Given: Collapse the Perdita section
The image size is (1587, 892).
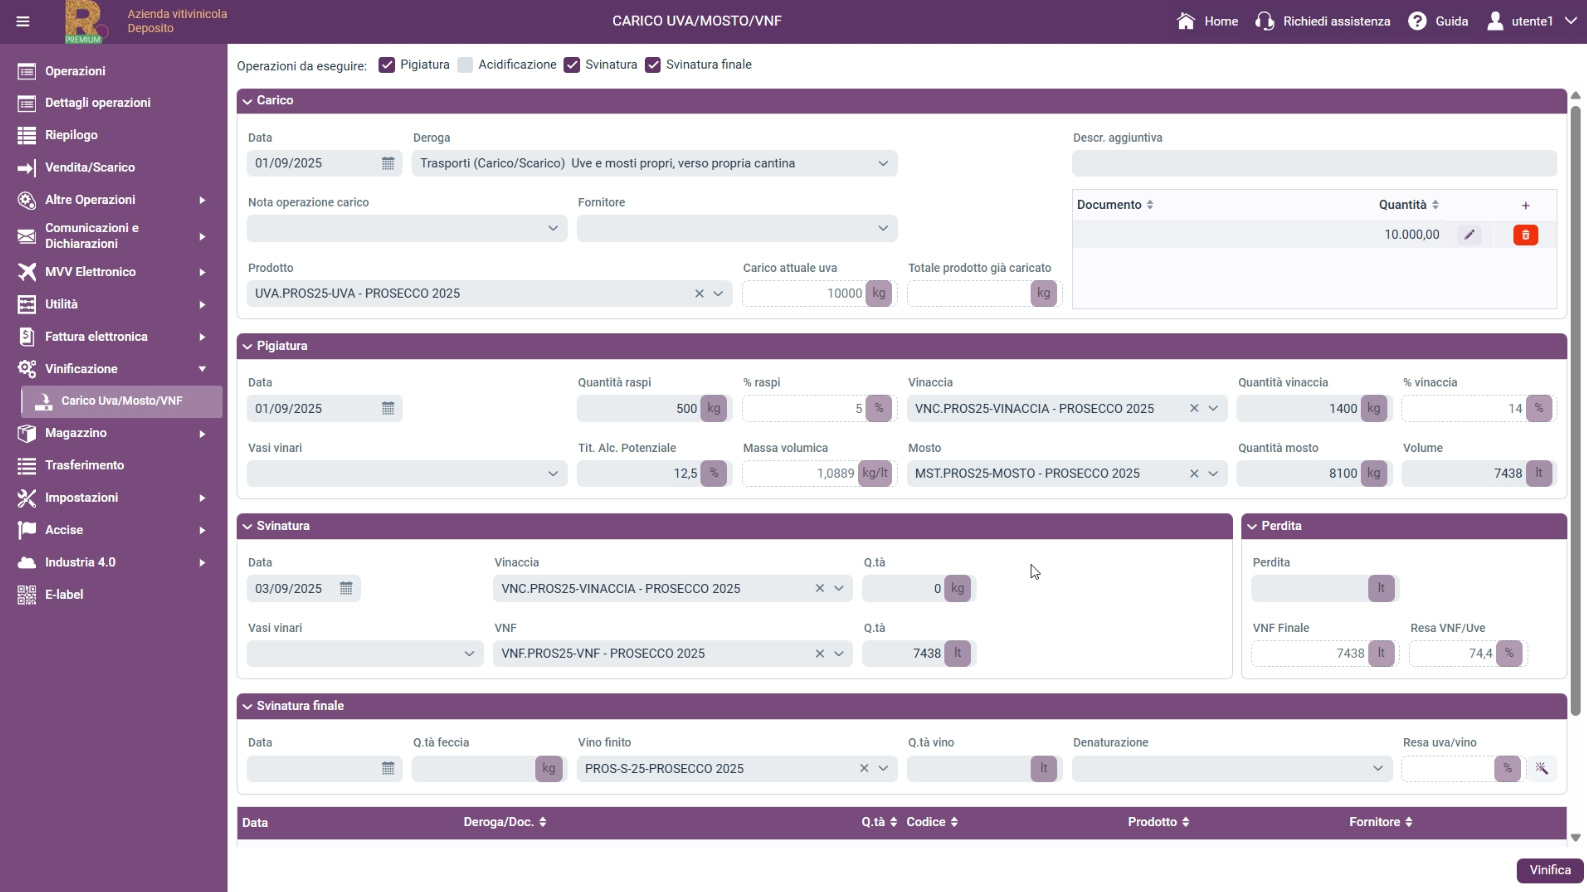Looking at the screenshot, I should pyautogui.click(x=1252, y=526).
